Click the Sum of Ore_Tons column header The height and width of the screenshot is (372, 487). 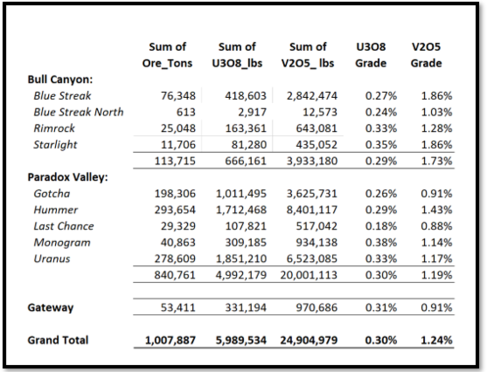coord(167,55)
